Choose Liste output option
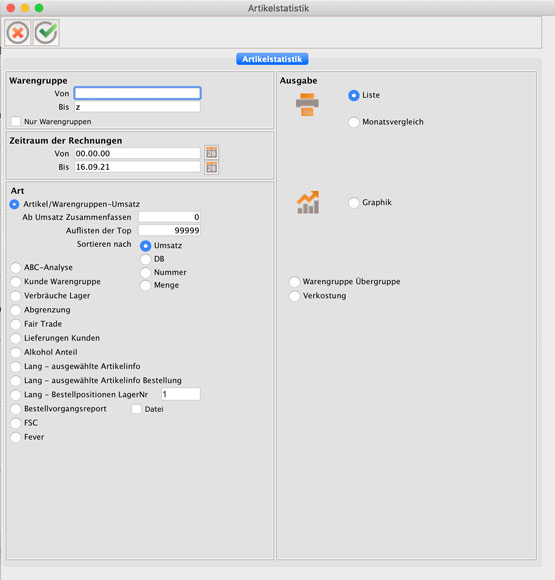Image resolution: width=555 pixels, height=580 pixels. point(354,95)
